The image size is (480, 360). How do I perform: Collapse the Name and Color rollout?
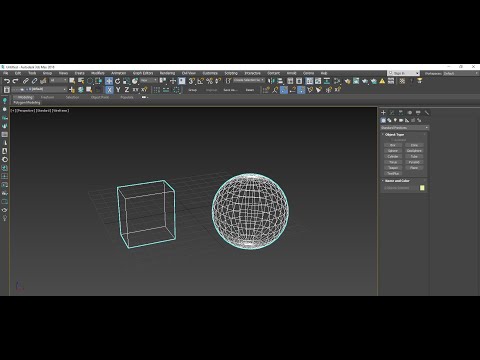tap(397, 181)
